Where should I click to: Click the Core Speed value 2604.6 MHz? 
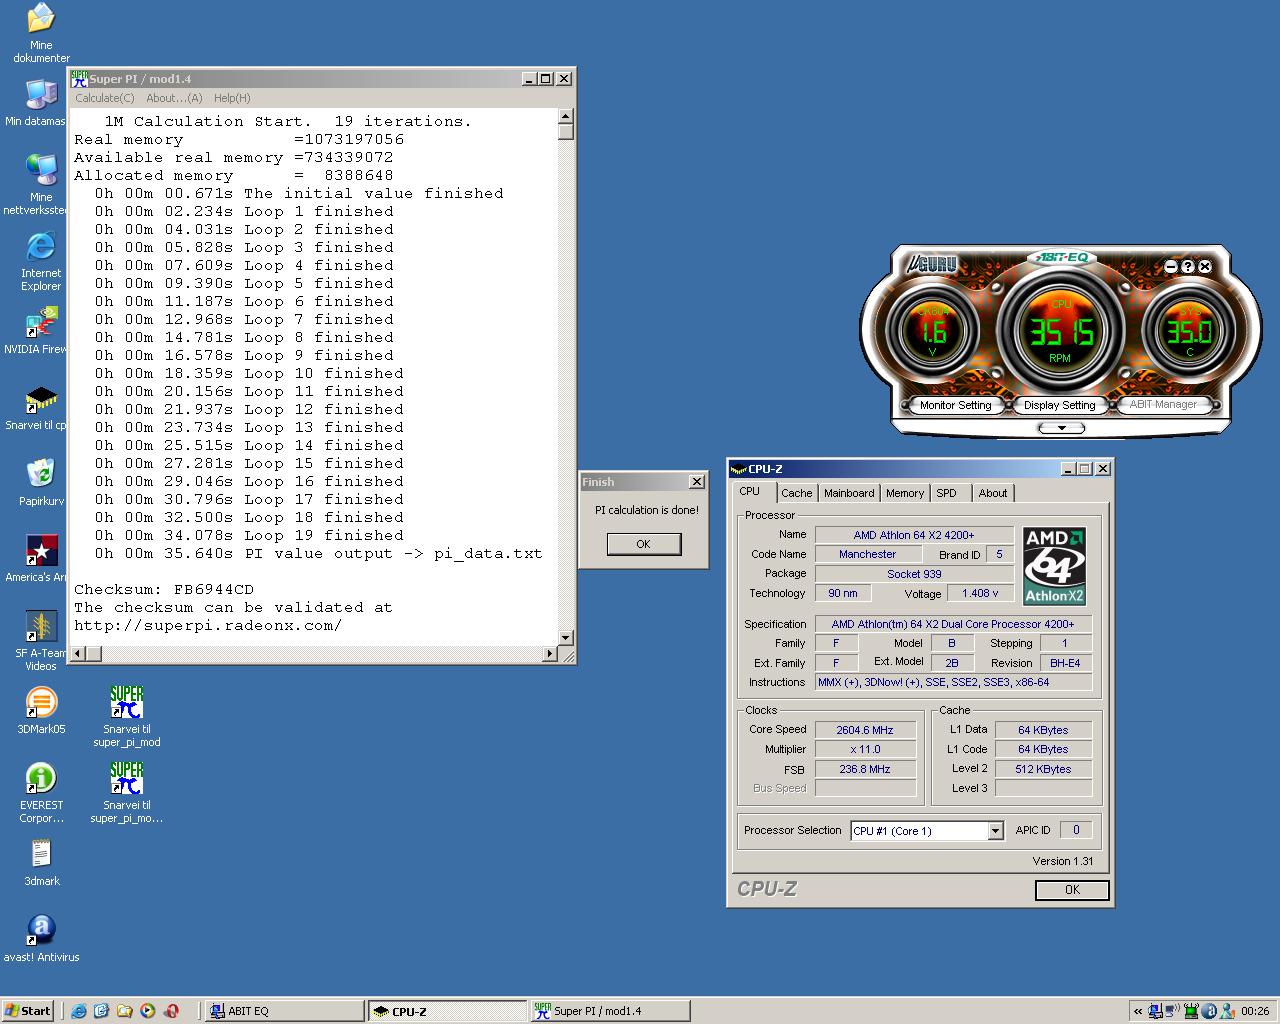(865, 730)
